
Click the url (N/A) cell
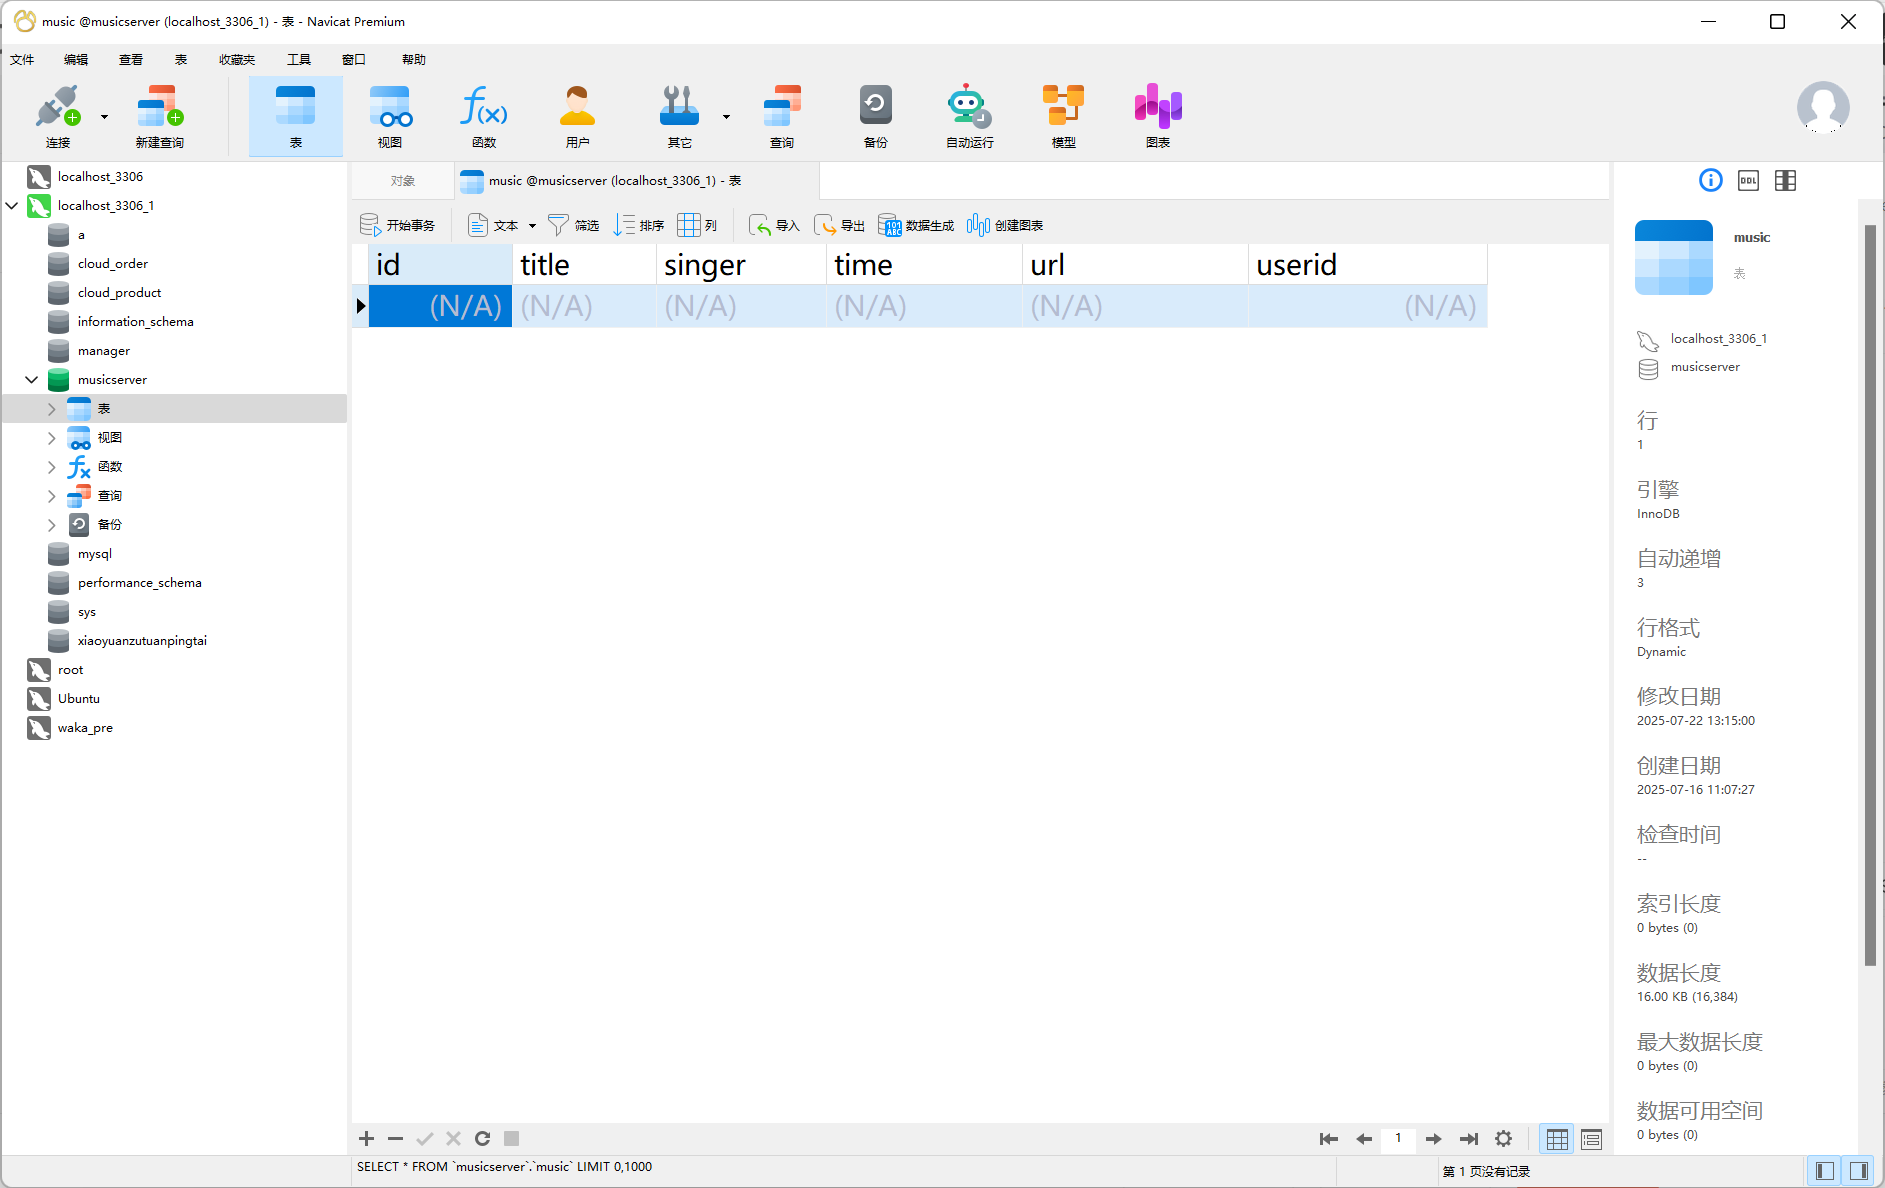(x=1135, y=306)
